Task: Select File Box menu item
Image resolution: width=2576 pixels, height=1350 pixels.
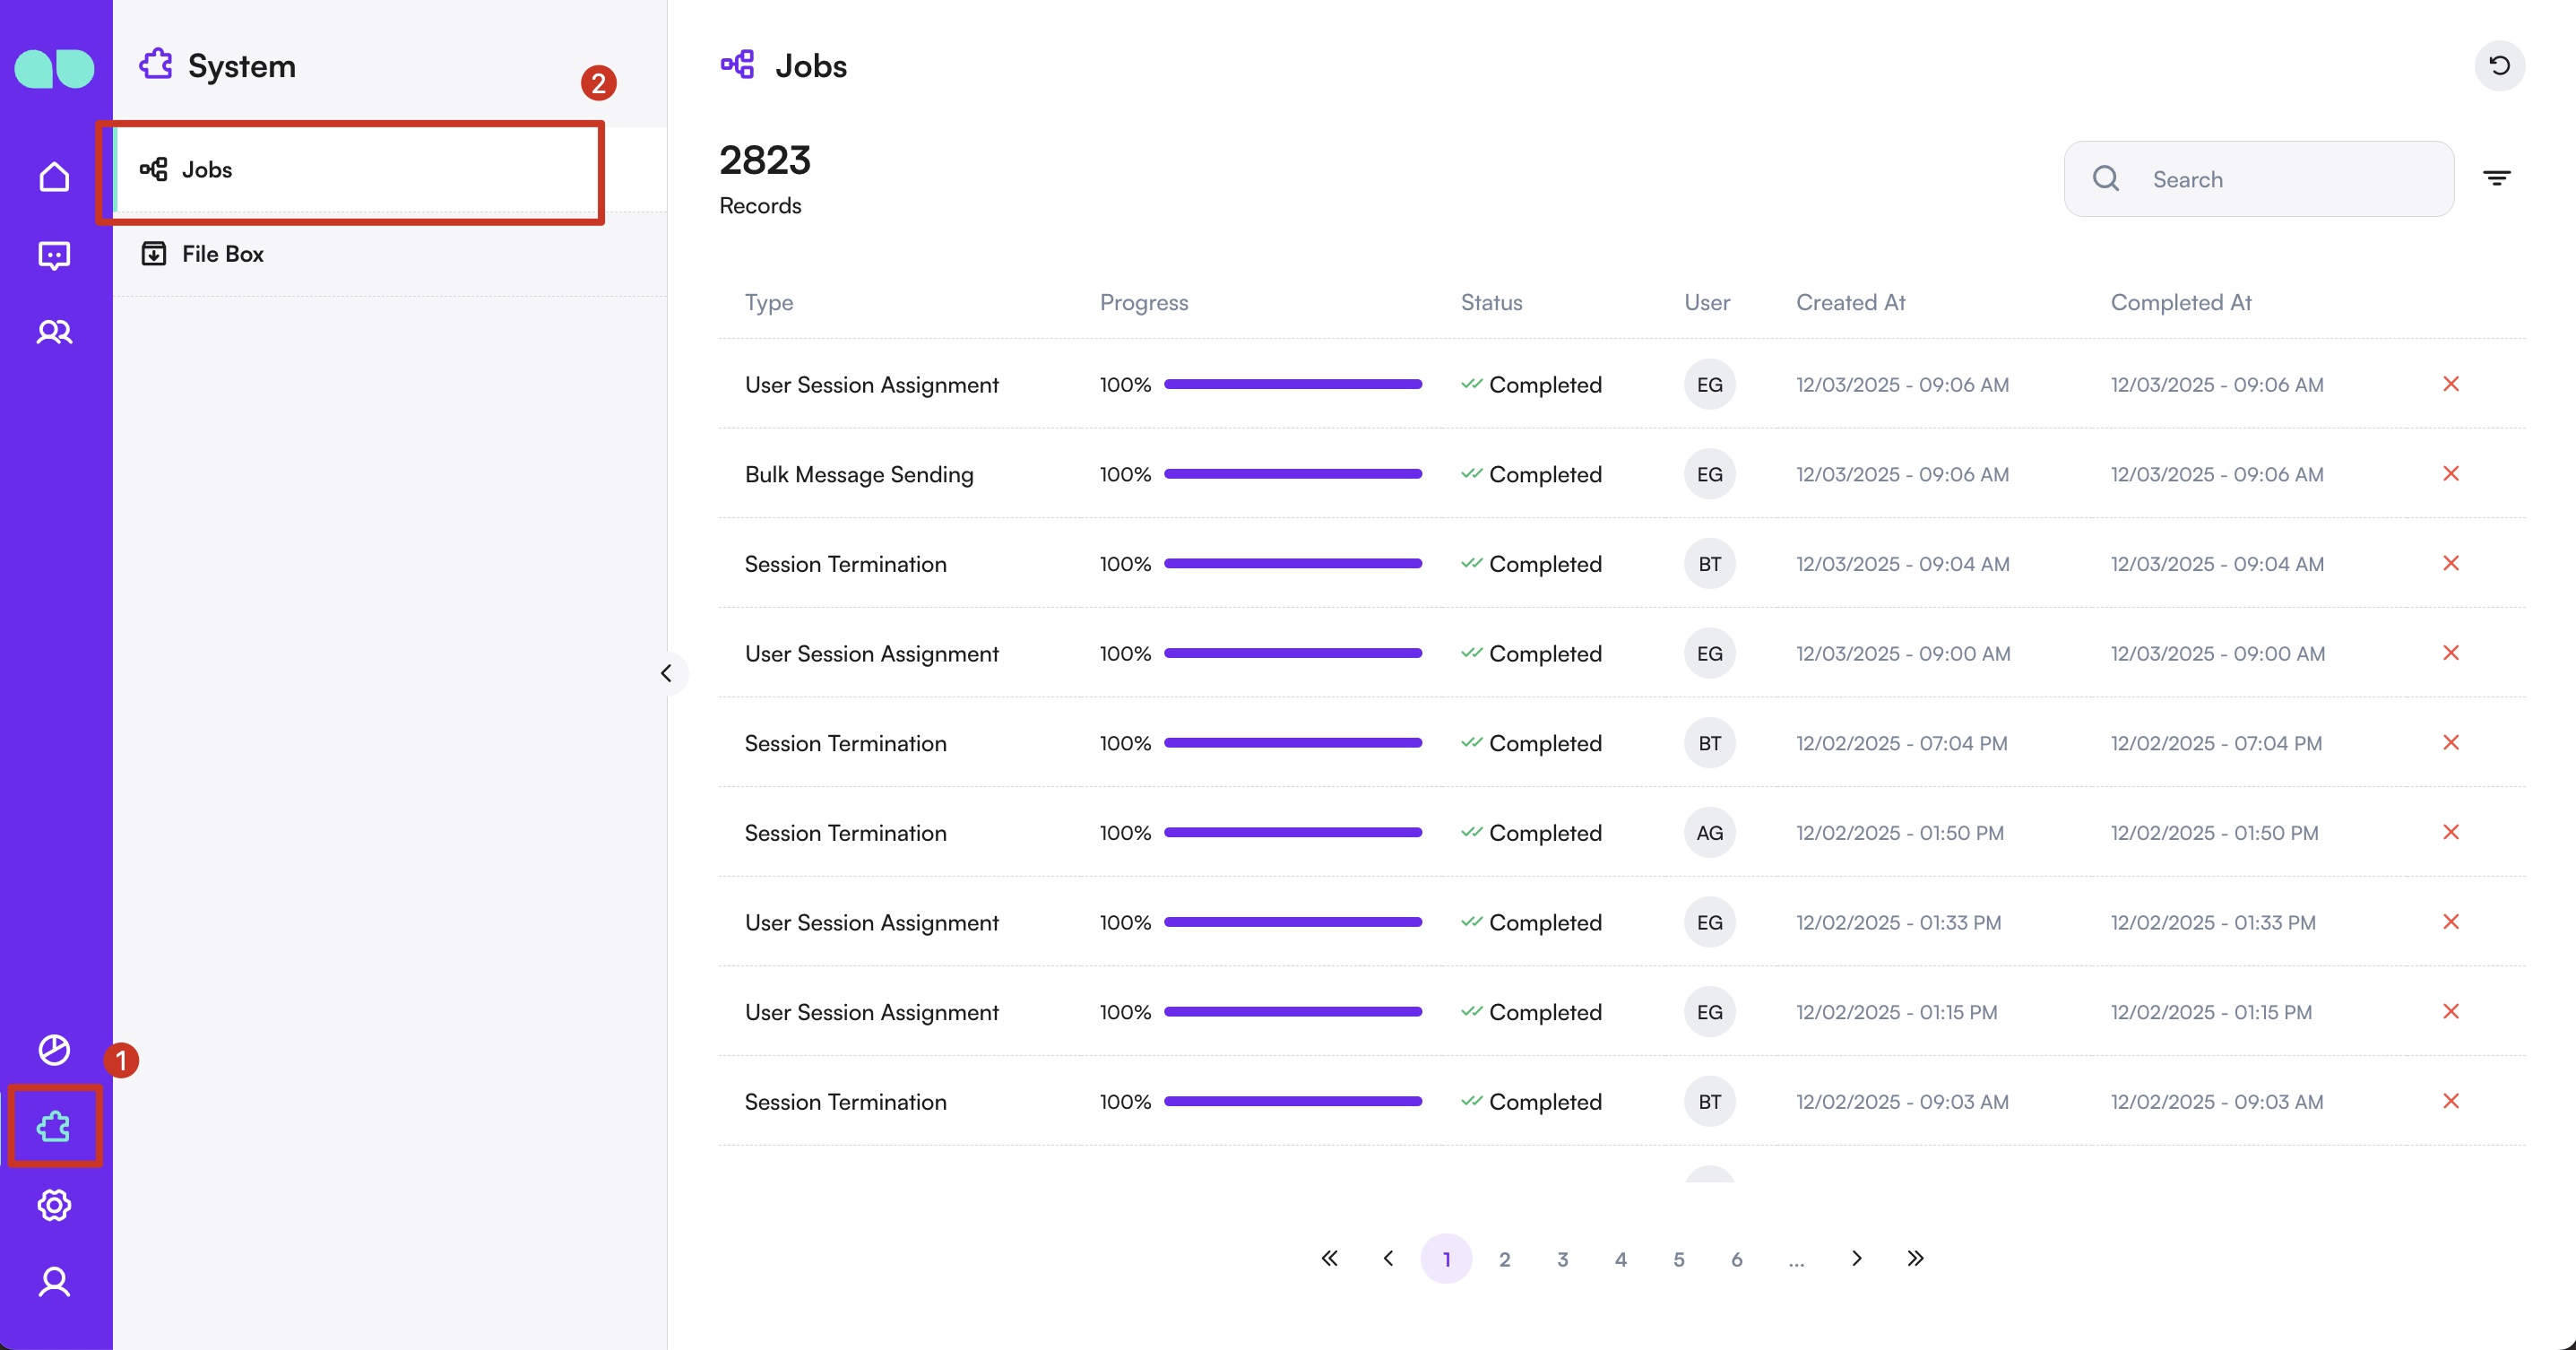Action: point(222,254)
